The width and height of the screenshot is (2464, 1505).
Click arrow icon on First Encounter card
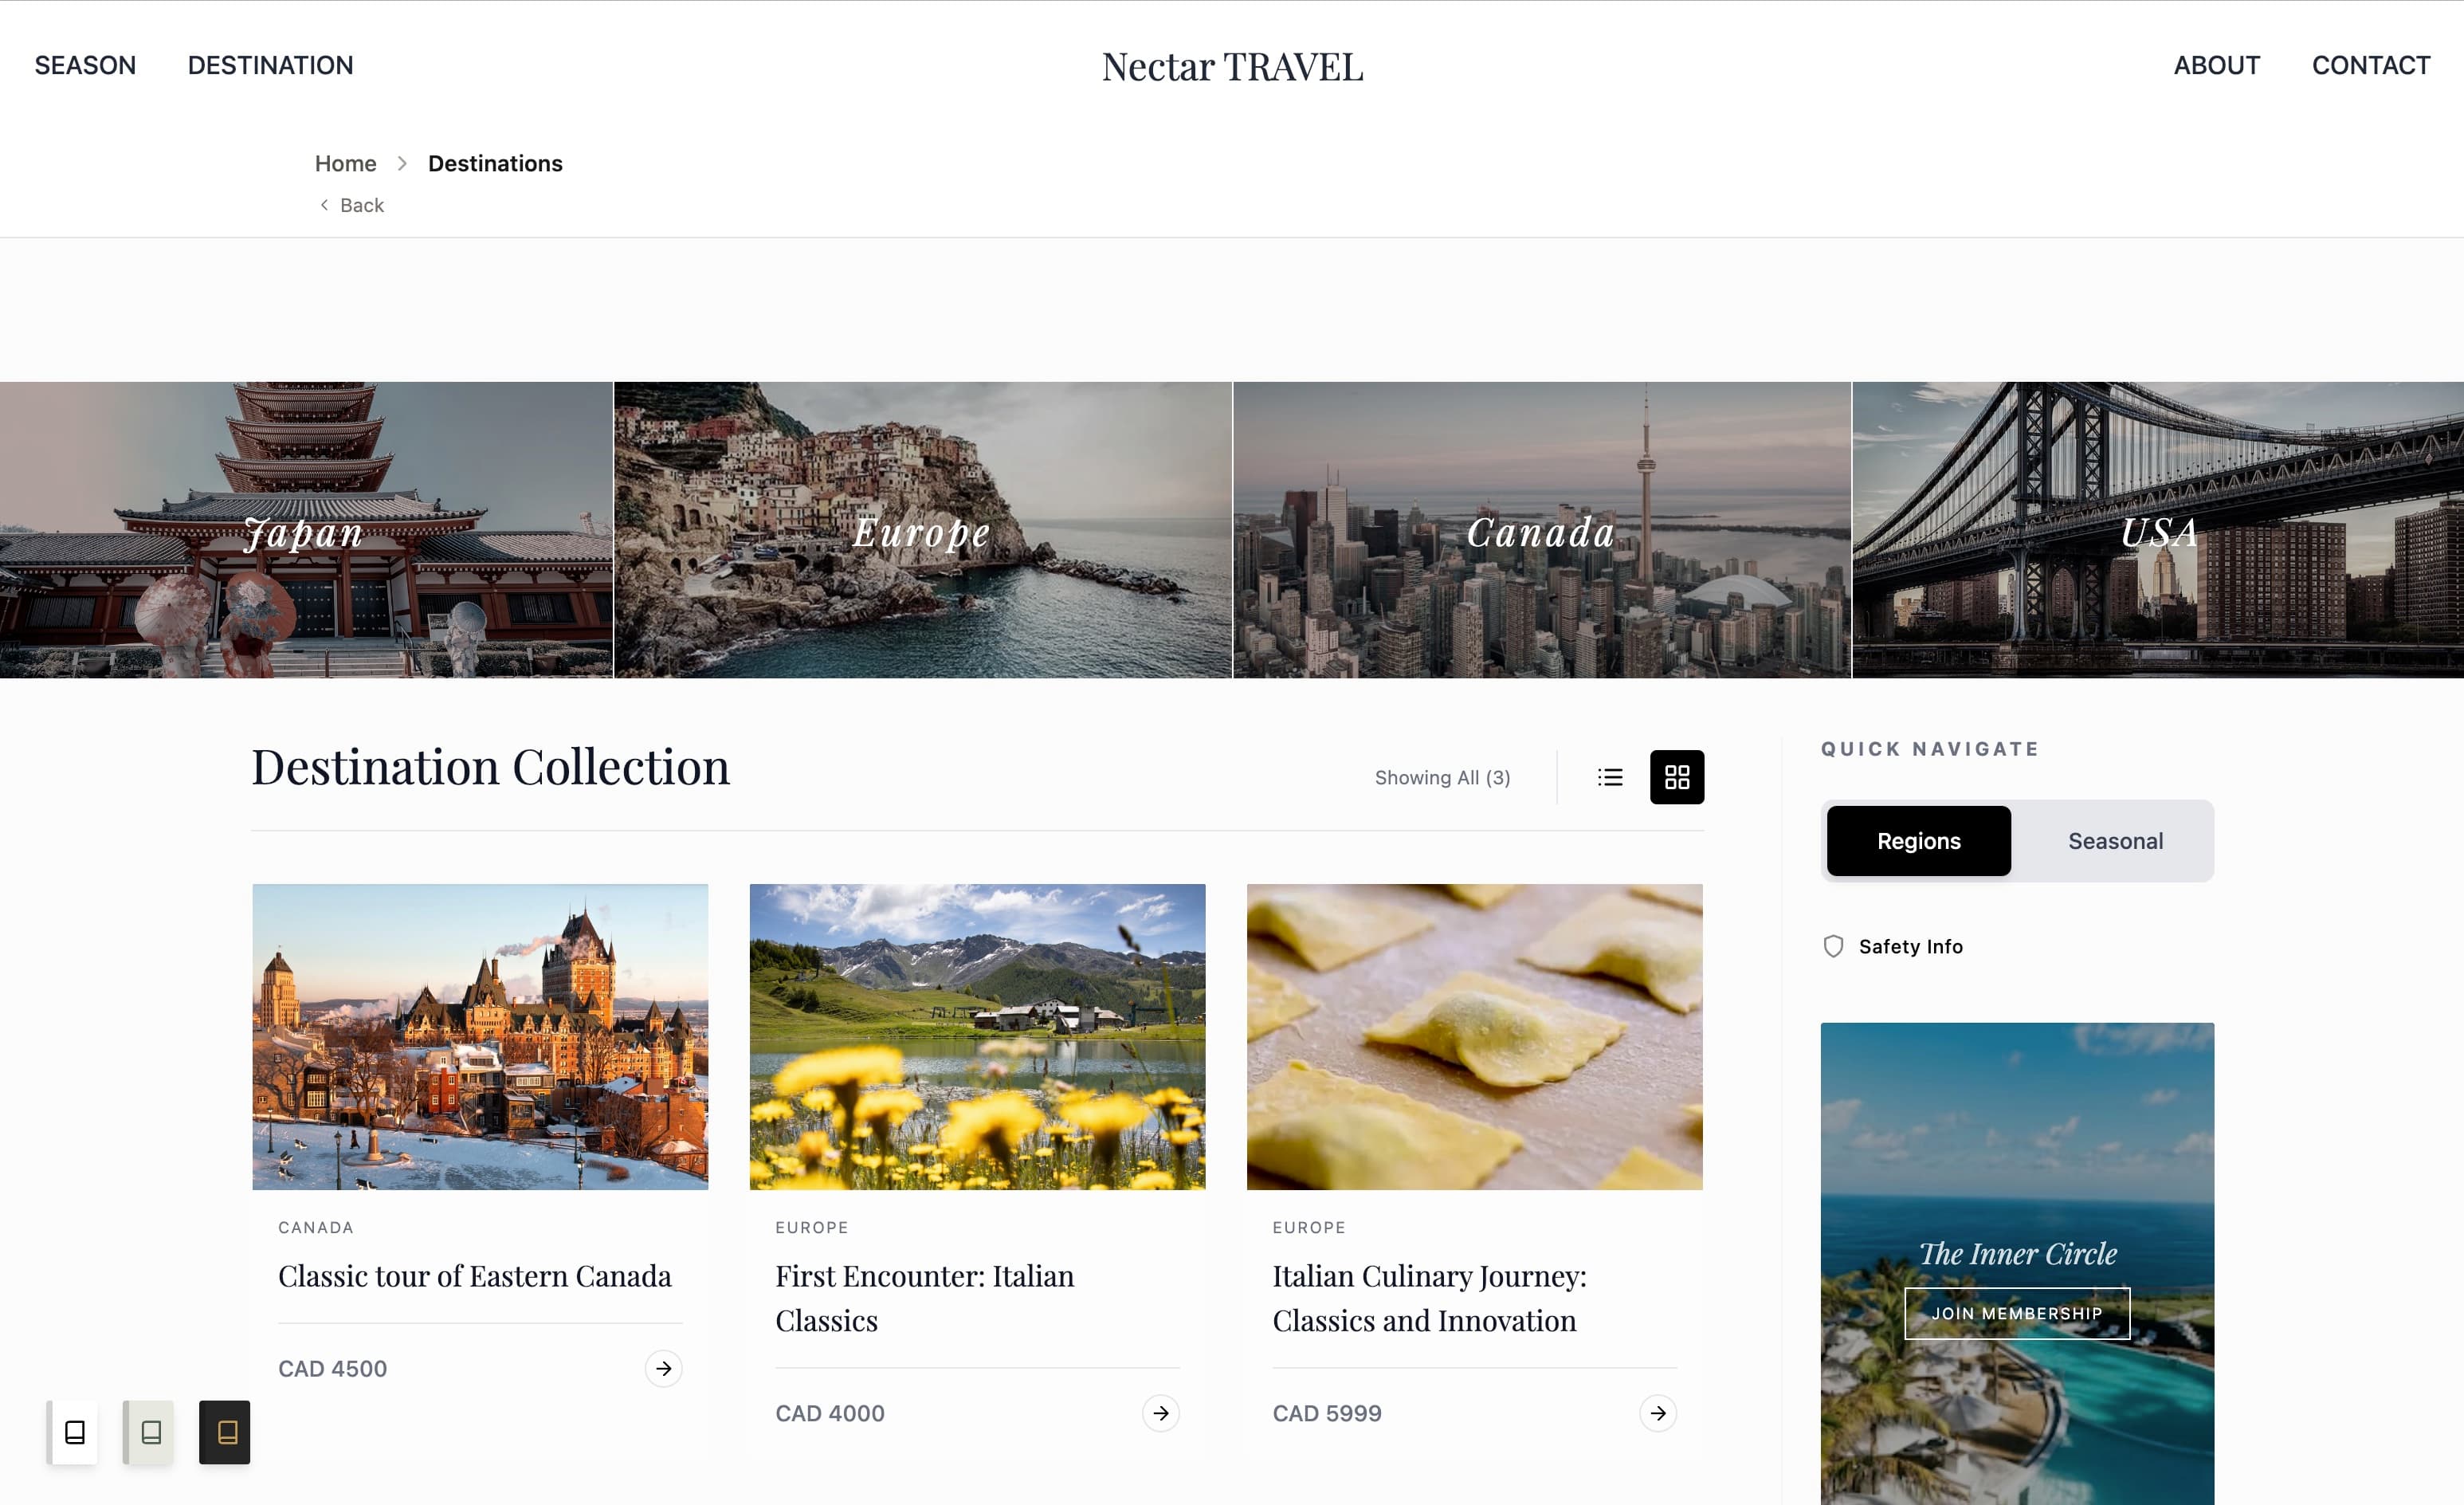pyautogui.click(x=1160, y=1413)
